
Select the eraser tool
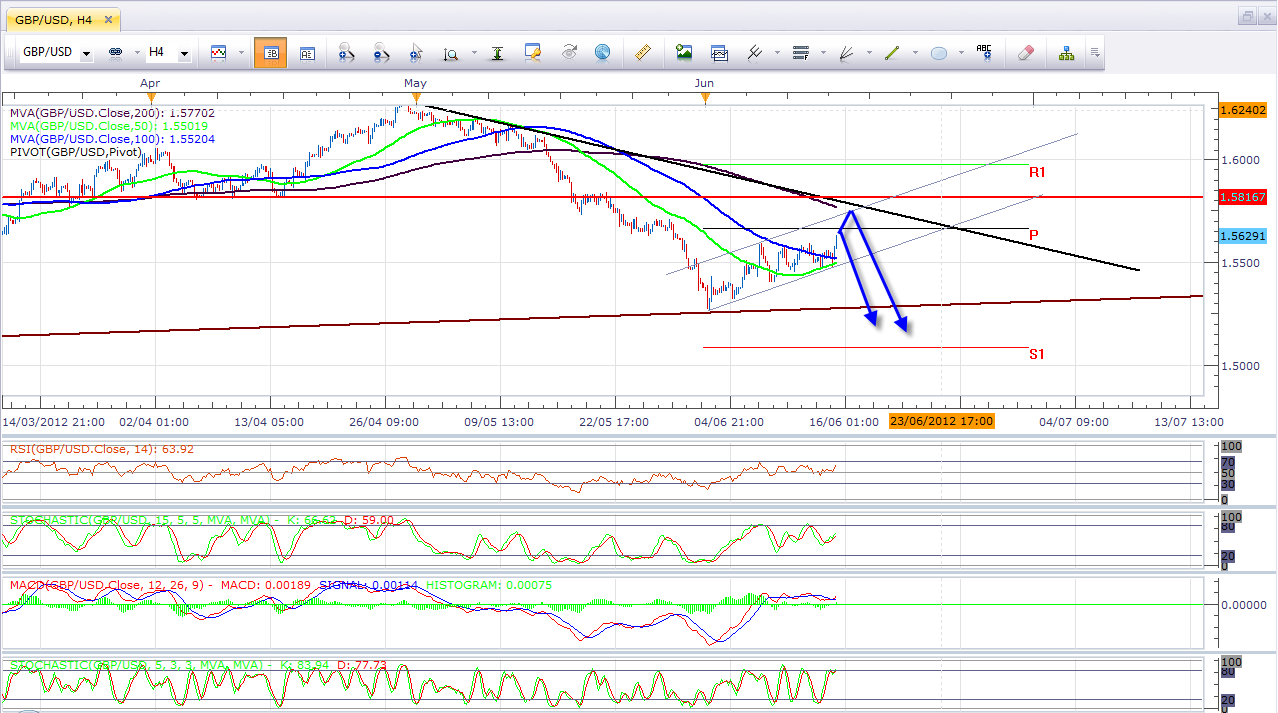pos(1025,52)
